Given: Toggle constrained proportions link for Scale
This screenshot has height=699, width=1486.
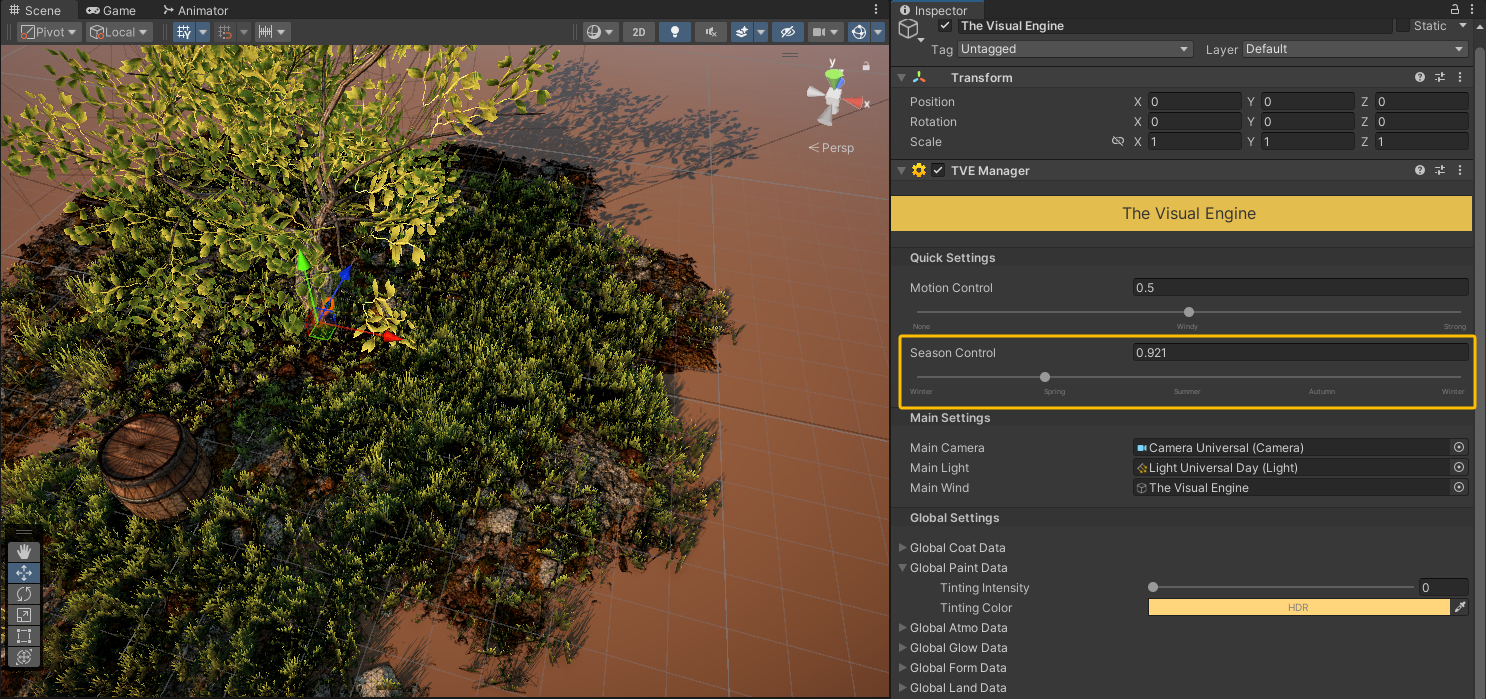Looking at the screenshot, I should [x=1118, y=142].
